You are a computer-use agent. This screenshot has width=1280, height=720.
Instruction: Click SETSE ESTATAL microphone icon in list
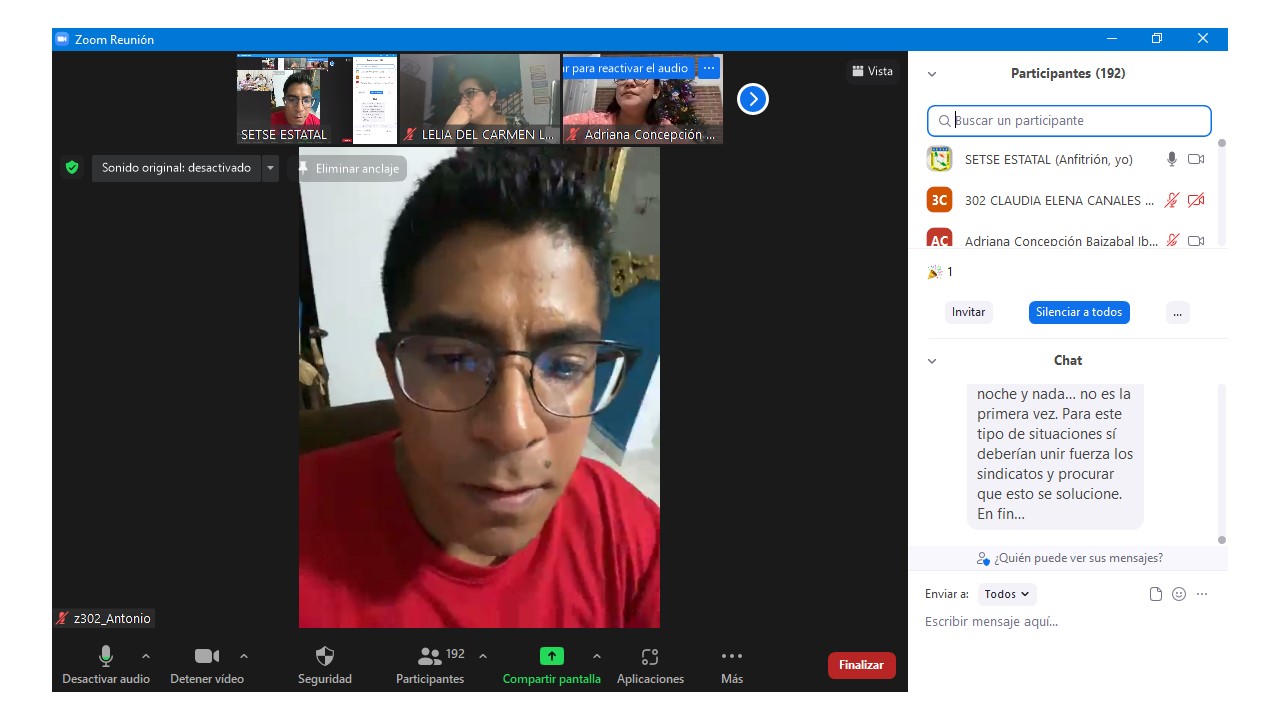pos(1172,159)
